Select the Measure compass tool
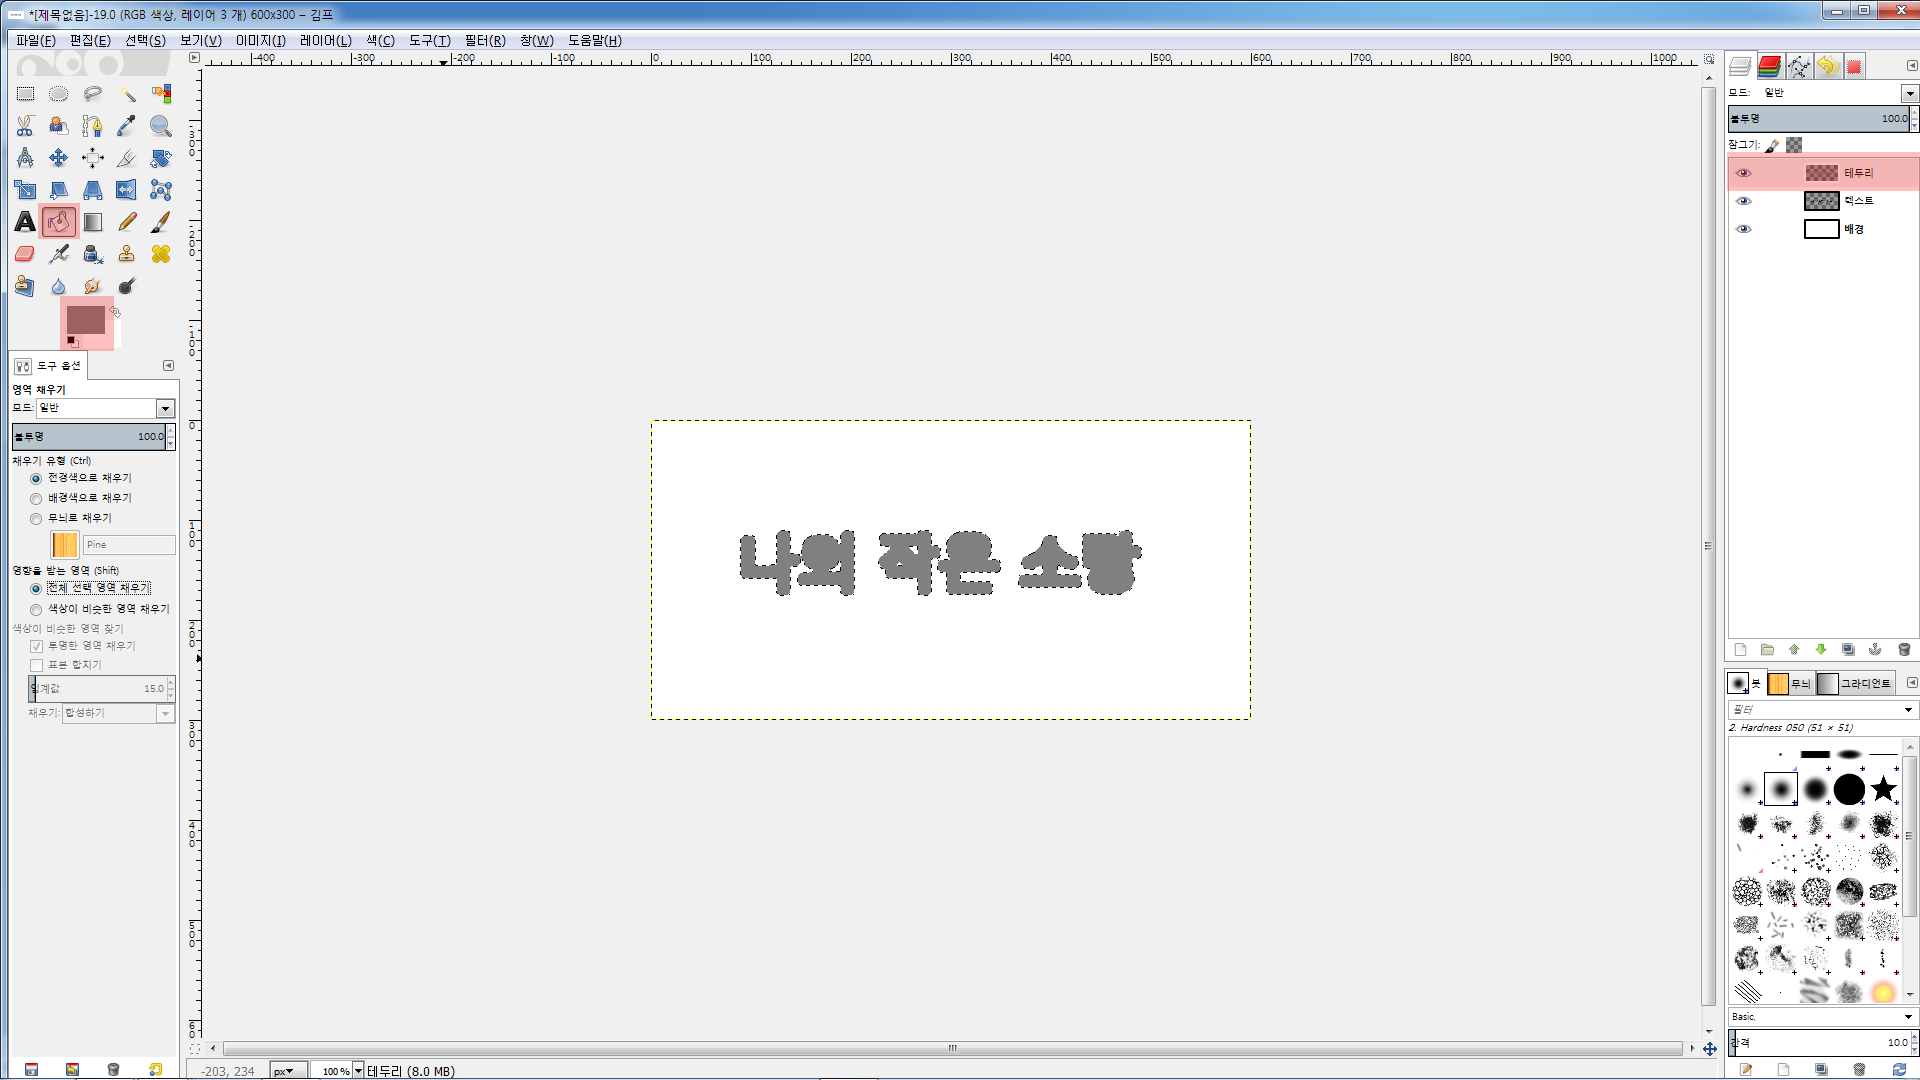Viewport: 1920px width, 1080px height. [25, 158]
